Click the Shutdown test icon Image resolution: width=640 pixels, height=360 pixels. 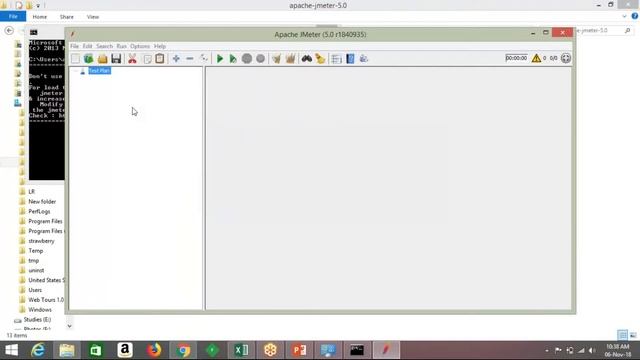coord(260,58)
